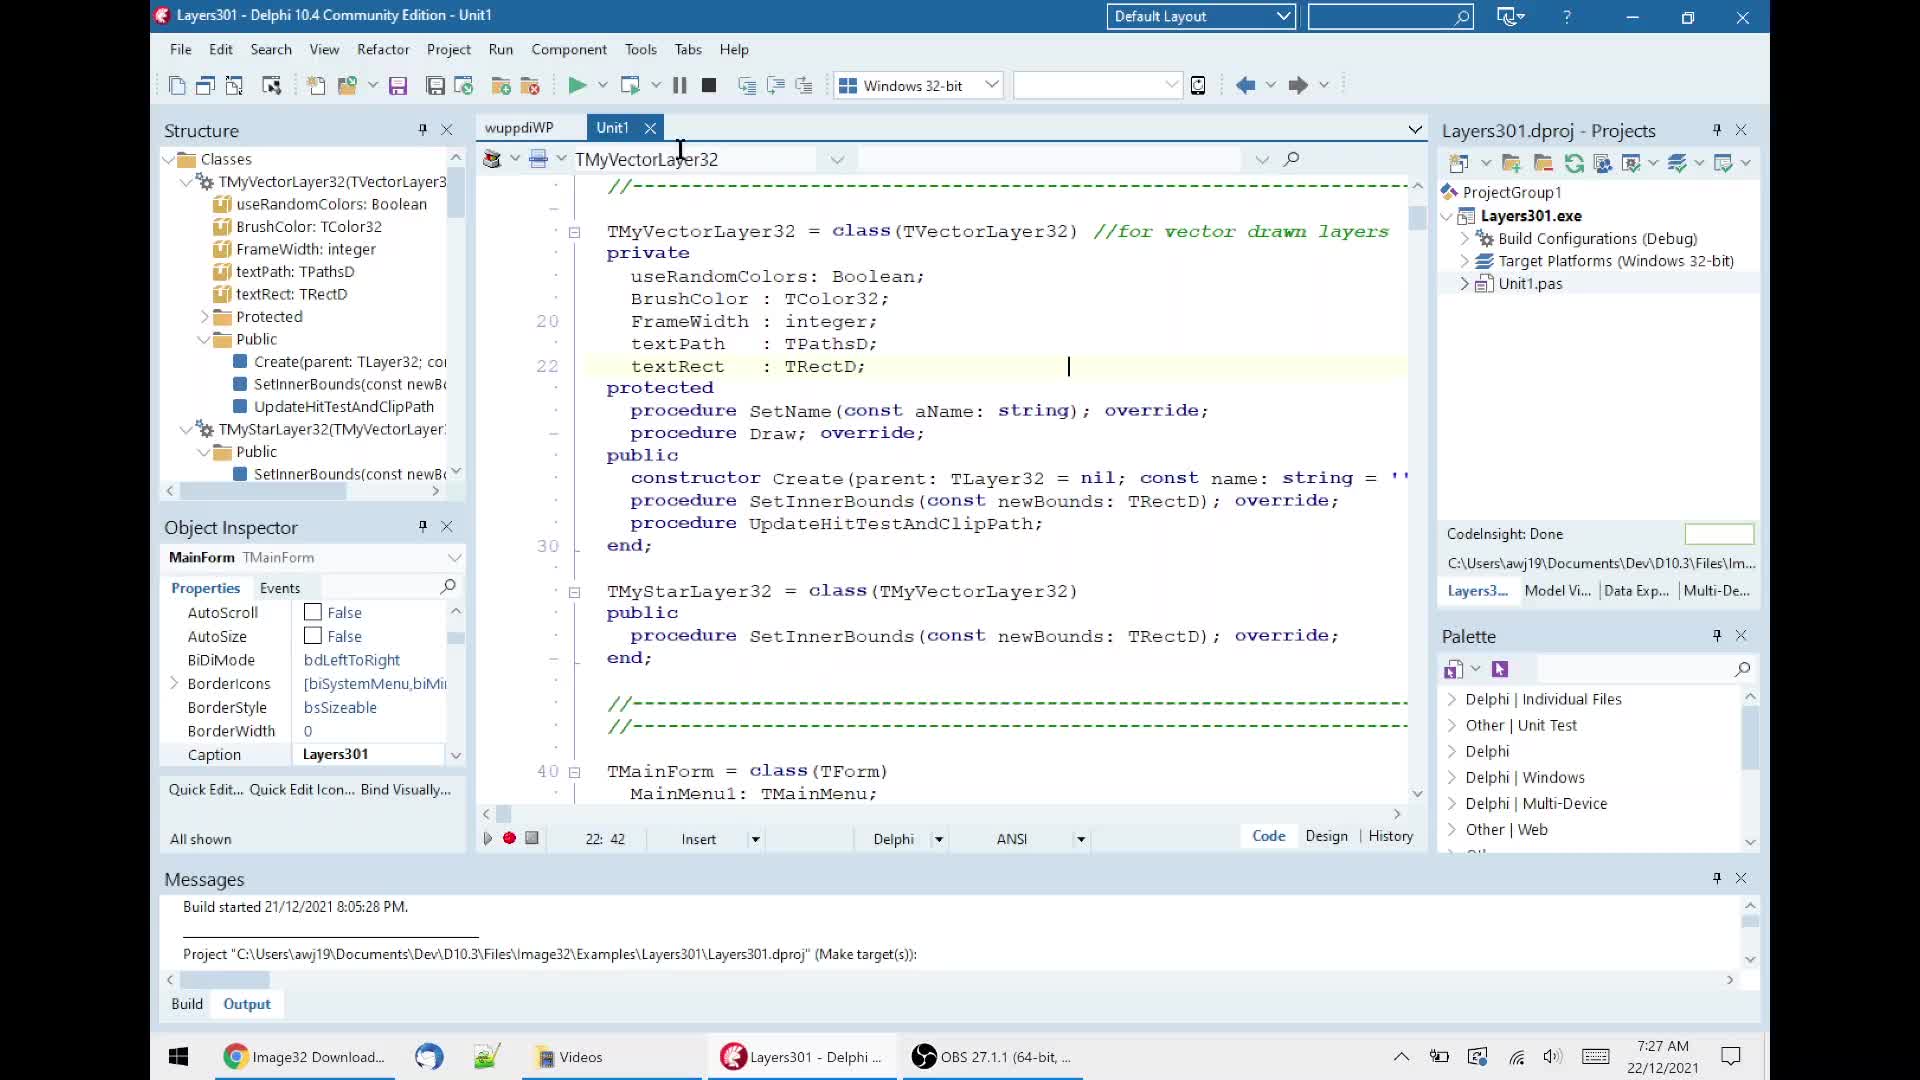
Task: Open OBS from the Windows taskbar
Action: pyautogui.click(x=992, y=1057)
